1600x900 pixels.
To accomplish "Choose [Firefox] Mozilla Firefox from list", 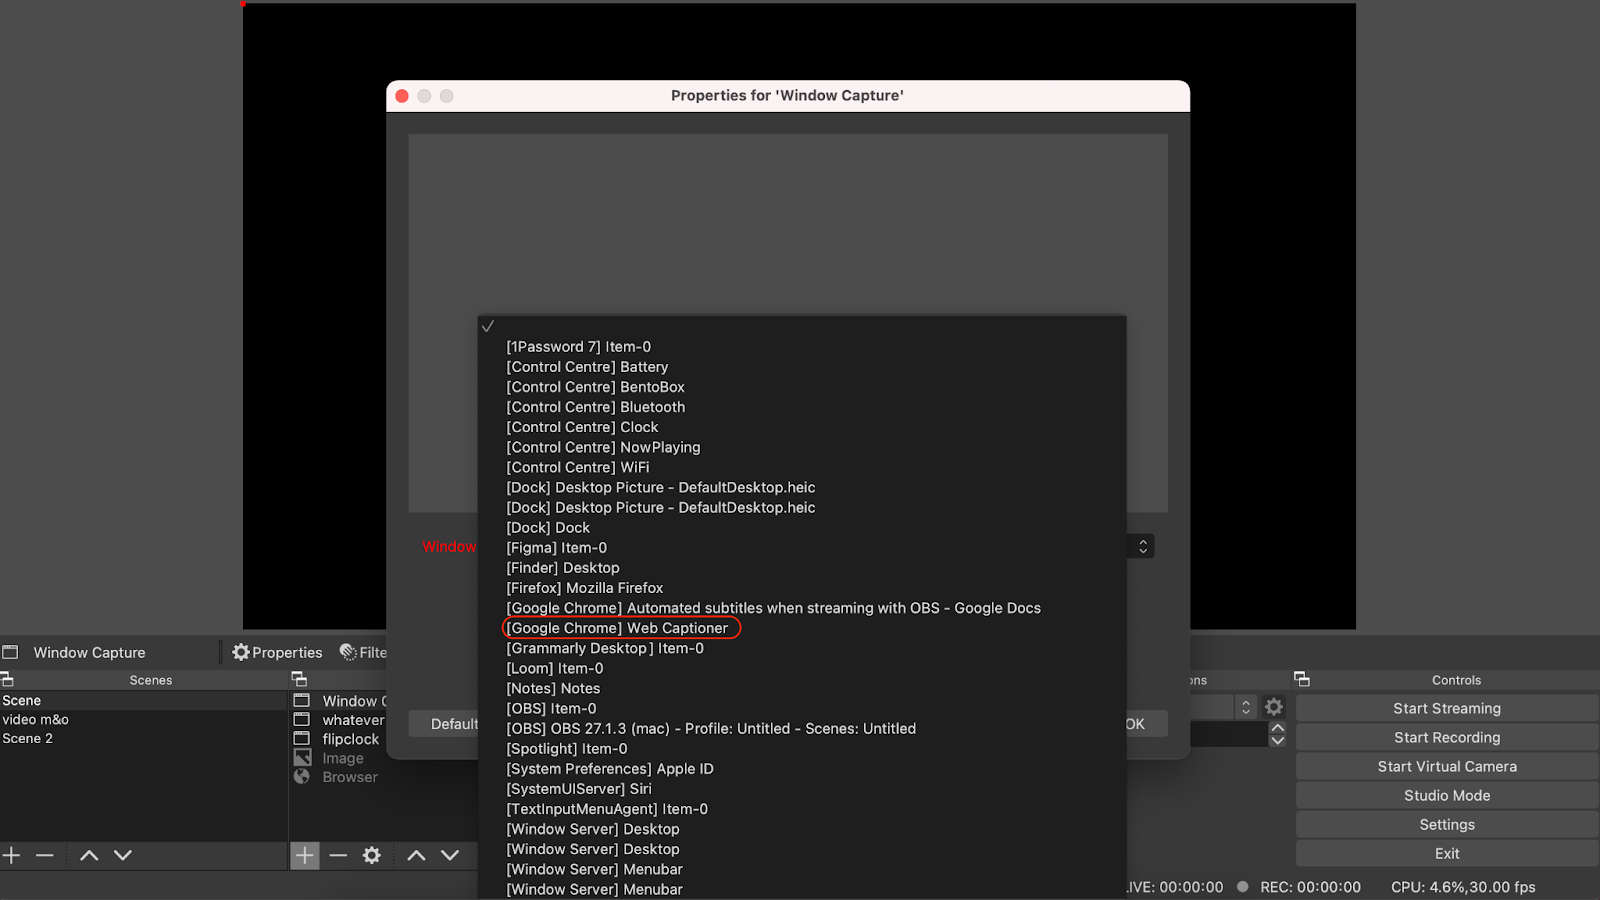I will pyautogui.click(x=585, y=588).
